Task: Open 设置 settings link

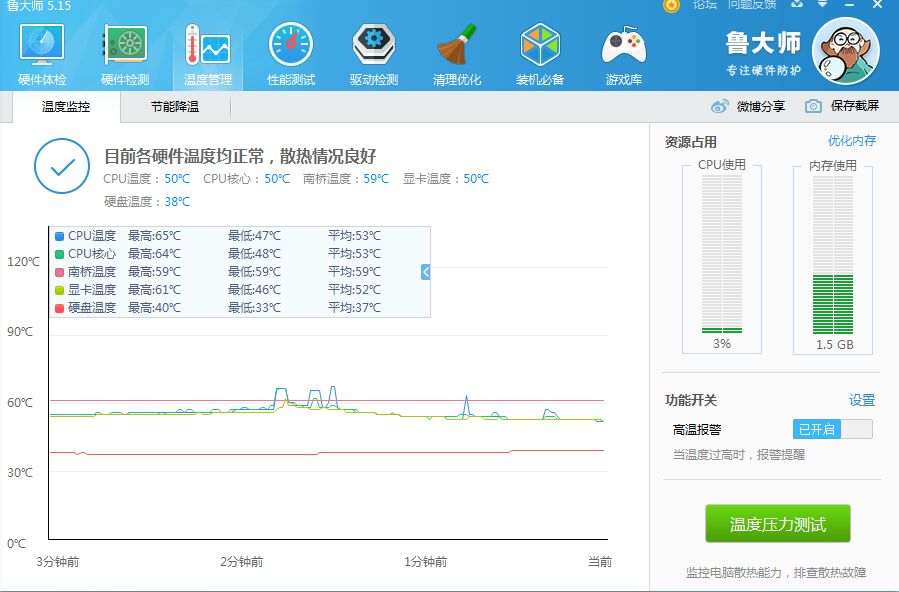Action: click(862, 400)
